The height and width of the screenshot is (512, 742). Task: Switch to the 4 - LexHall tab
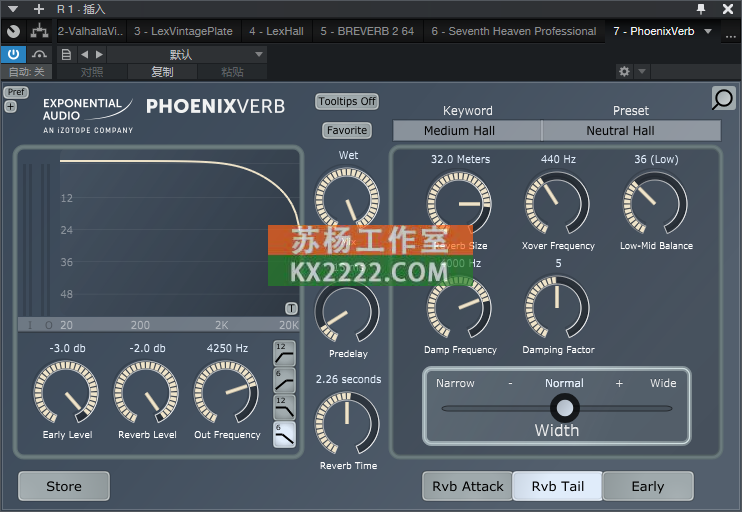click(276, 31)
